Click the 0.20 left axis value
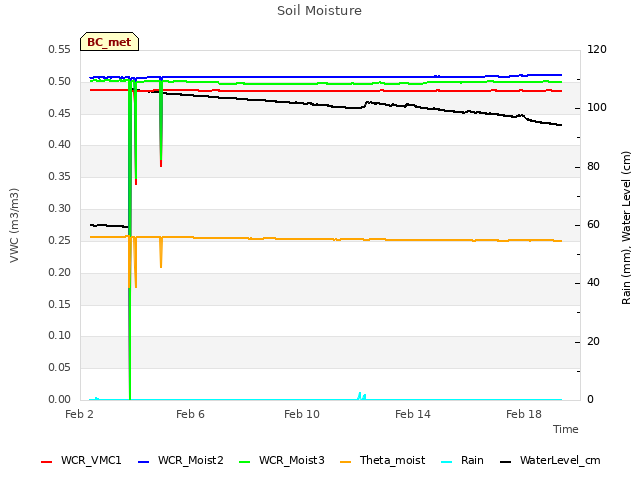 tap(59, 272)
